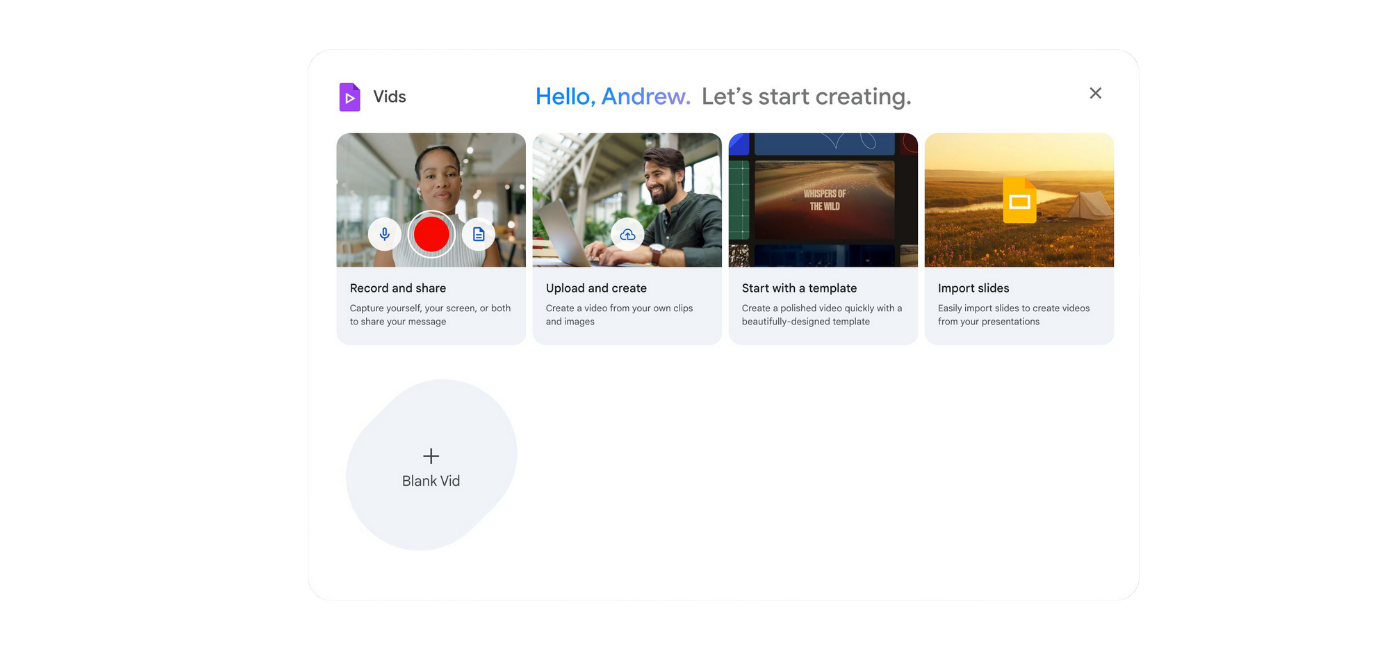Select the "Import slides" title

tap(973, 288)
